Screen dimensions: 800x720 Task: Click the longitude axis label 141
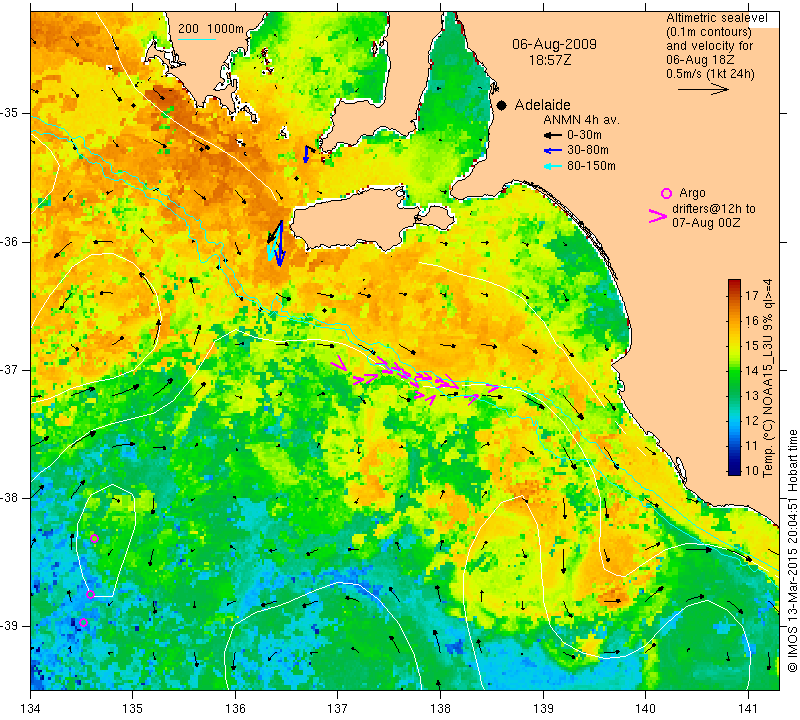pyautogui.click(x=748, y=708)
